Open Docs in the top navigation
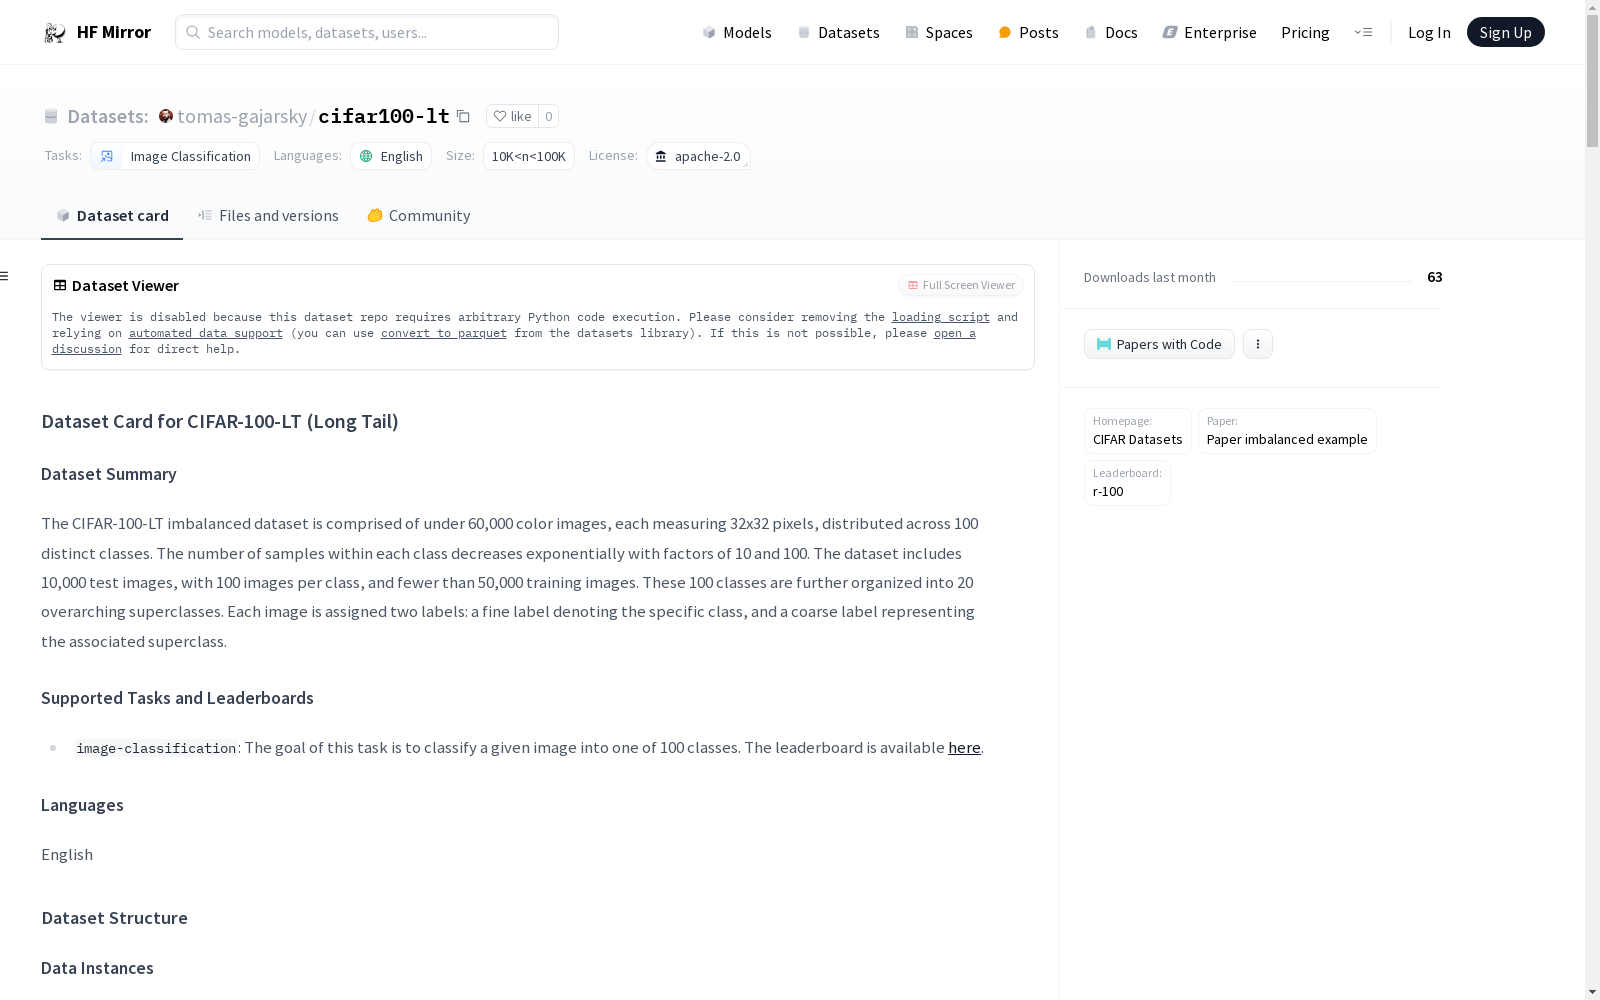 pos(1111,32)
